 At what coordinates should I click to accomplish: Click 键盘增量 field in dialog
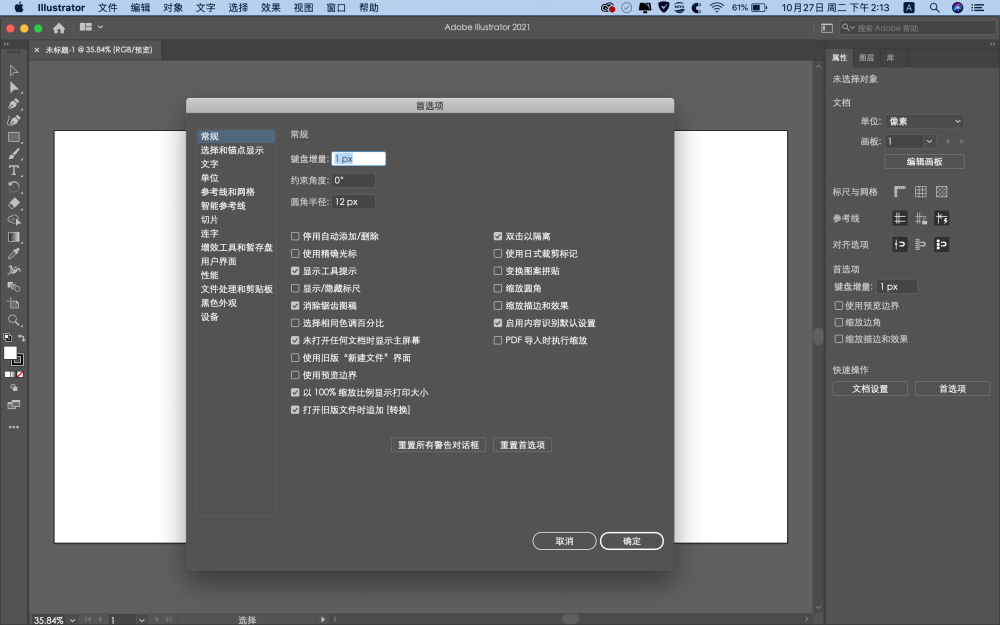click(x=358, y=159)
